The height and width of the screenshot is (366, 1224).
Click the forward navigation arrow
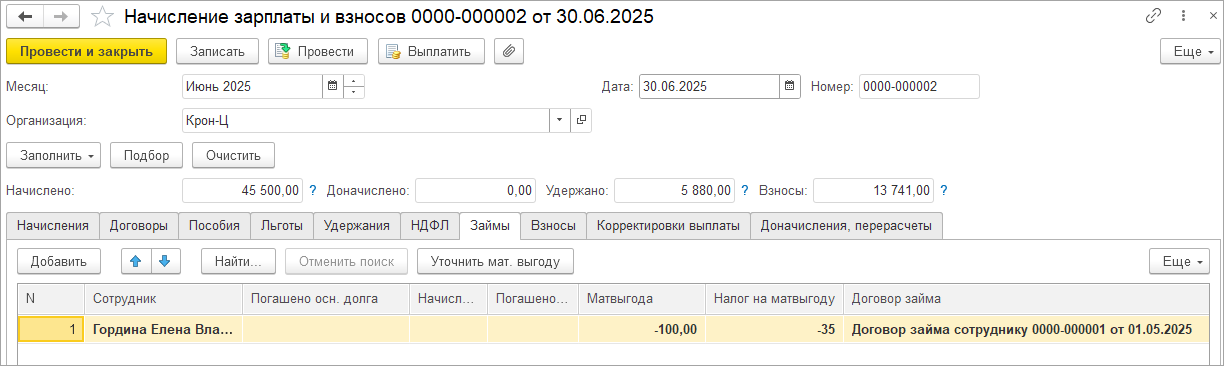click(x=60, y=17)
